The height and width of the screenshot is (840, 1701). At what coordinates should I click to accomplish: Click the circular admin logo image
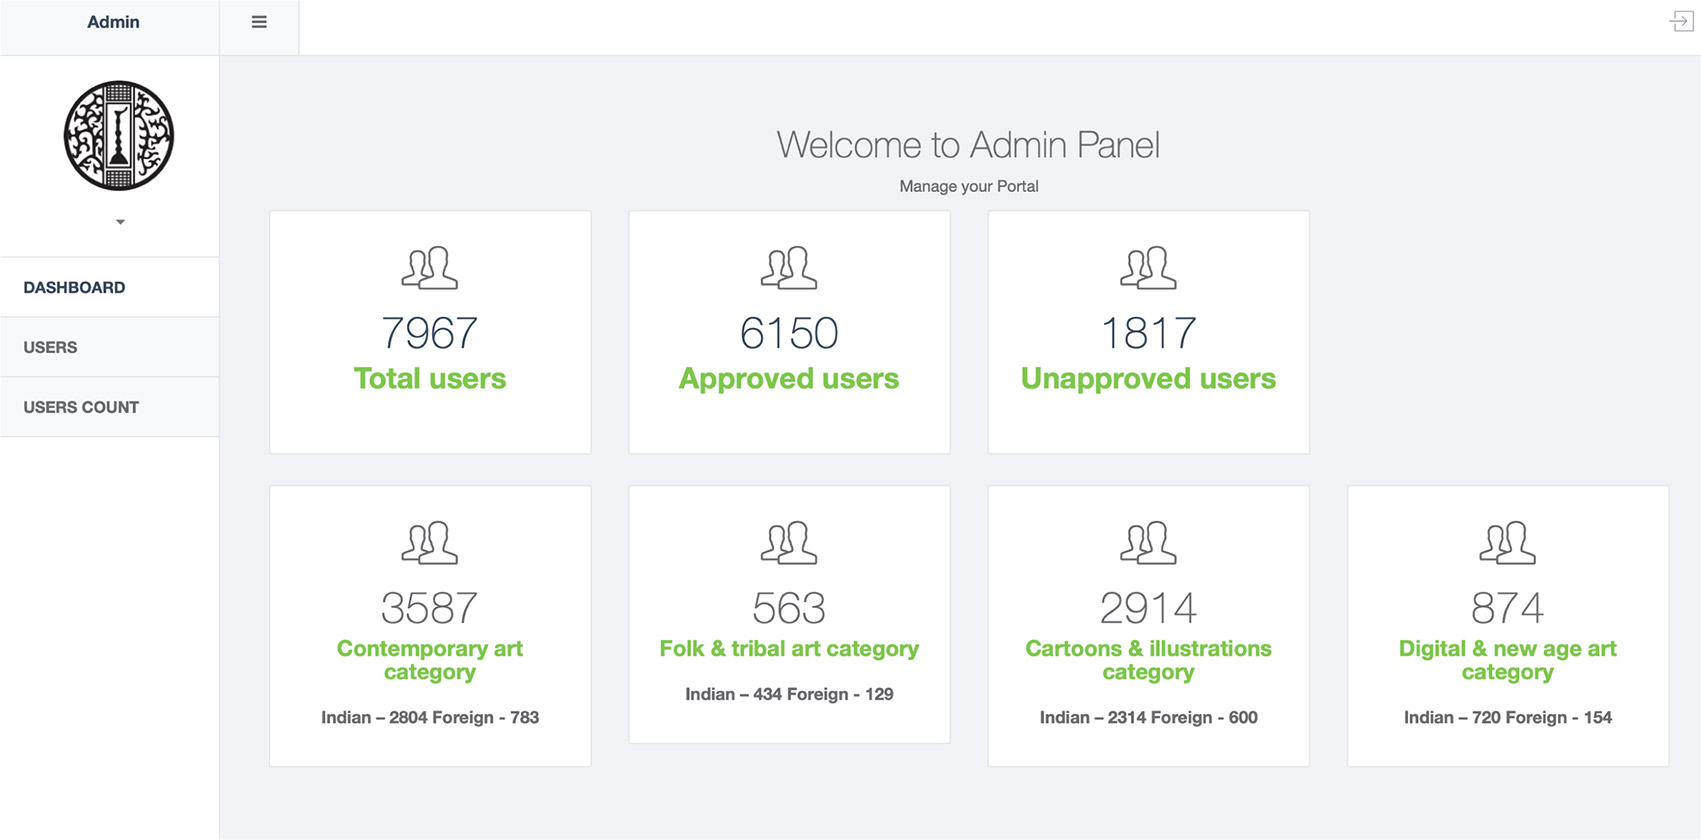point(119,136)
